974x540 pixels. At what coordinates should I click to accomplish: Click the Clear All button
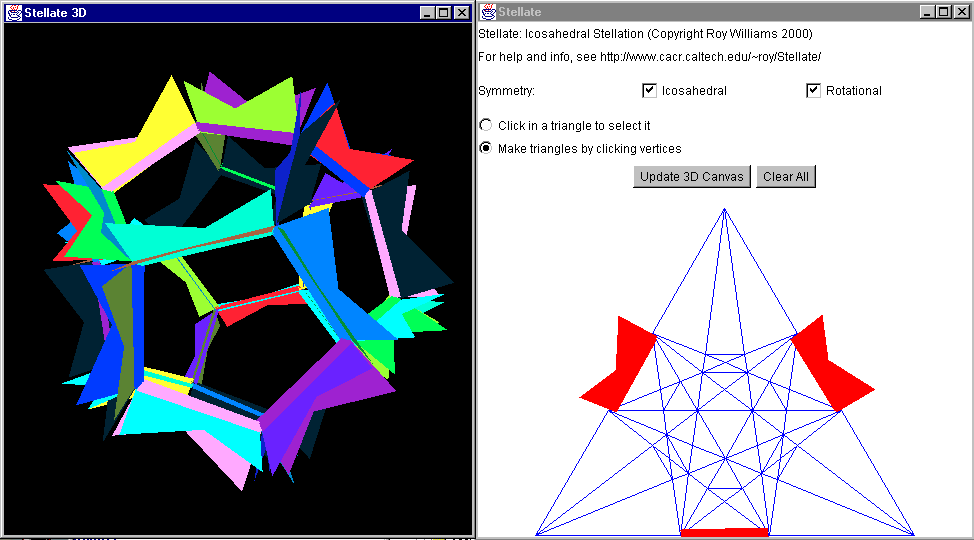tap(786, 177)
